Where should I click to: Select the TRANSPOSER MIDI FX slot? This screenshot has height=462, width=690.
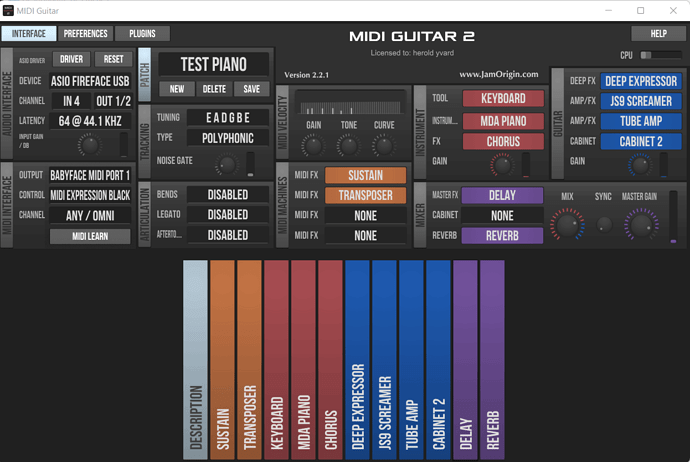tap(366, 195)
